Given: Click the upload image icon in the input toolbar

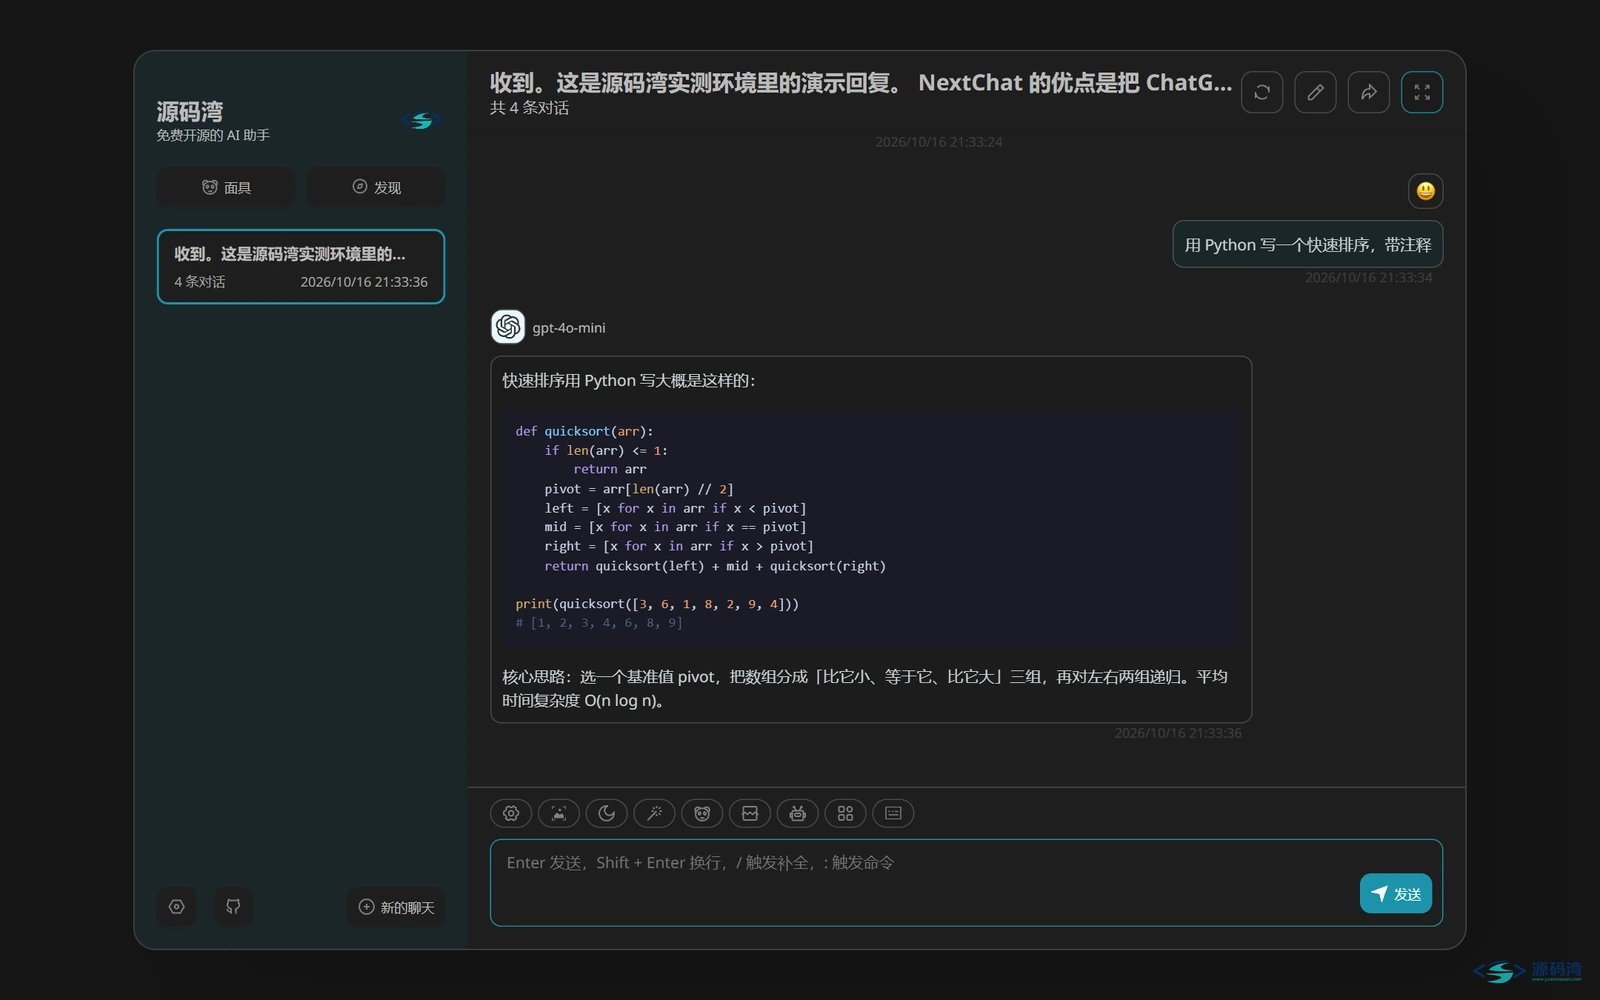Looking at the screenshot, I should coord(559,813).
